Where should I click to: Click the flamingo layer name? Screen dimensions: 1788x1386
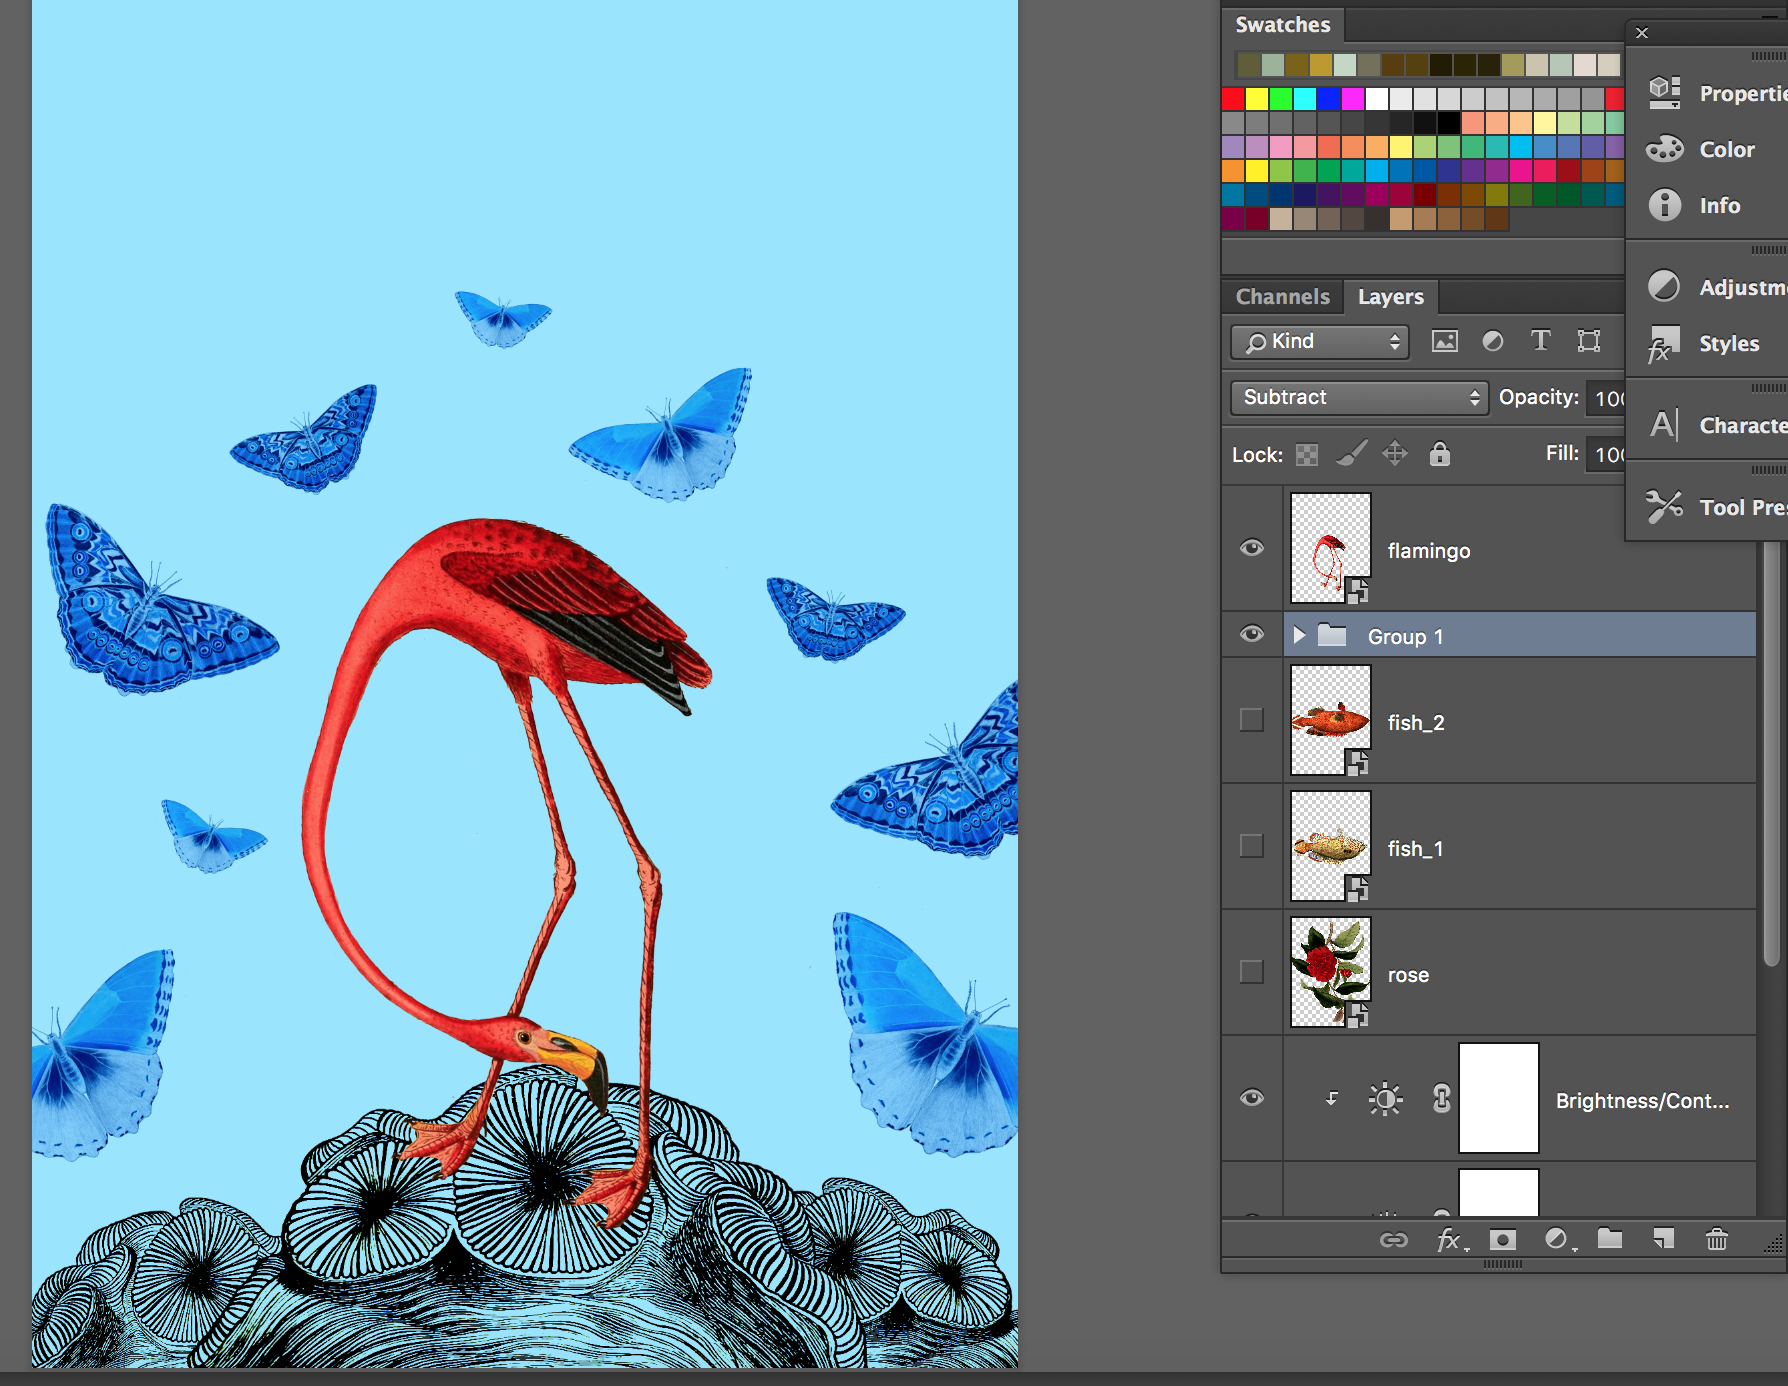pyautogui.click(x=1429, y=551)
